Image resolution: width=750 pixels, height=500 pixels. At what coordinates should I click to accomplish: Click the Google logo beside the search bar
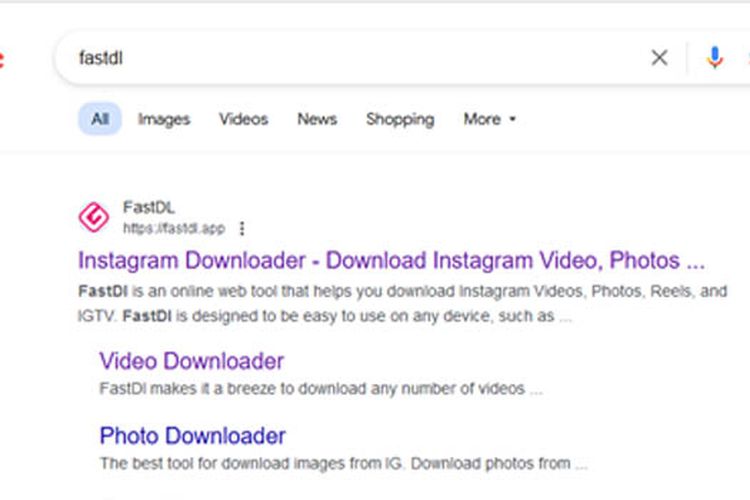pyautogui.click(x=3, y=58)
